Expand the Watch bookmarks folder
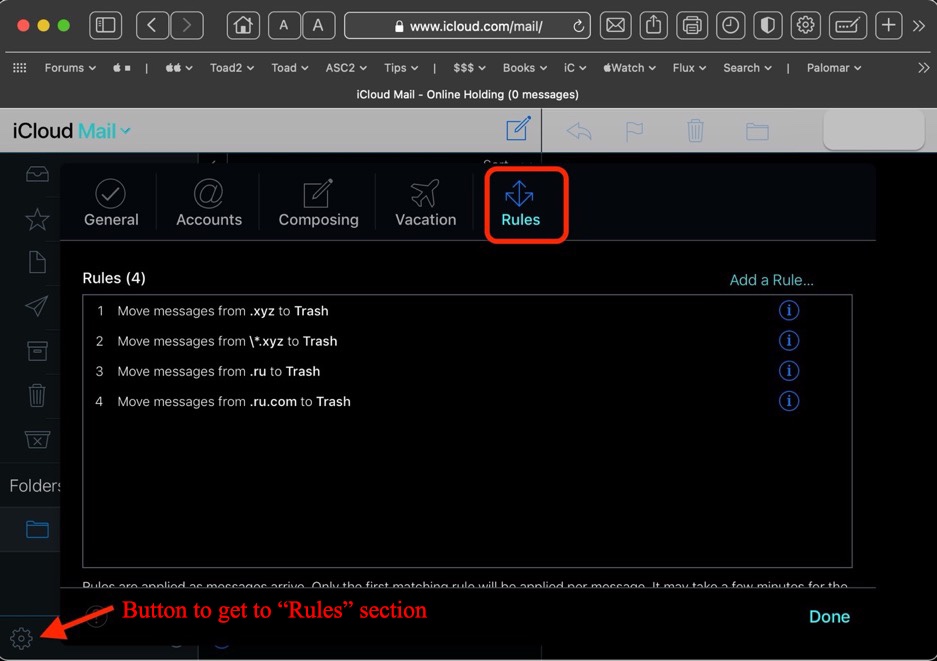Image resolution: width=937 pixels, height=661 pixels. point(629,68)
